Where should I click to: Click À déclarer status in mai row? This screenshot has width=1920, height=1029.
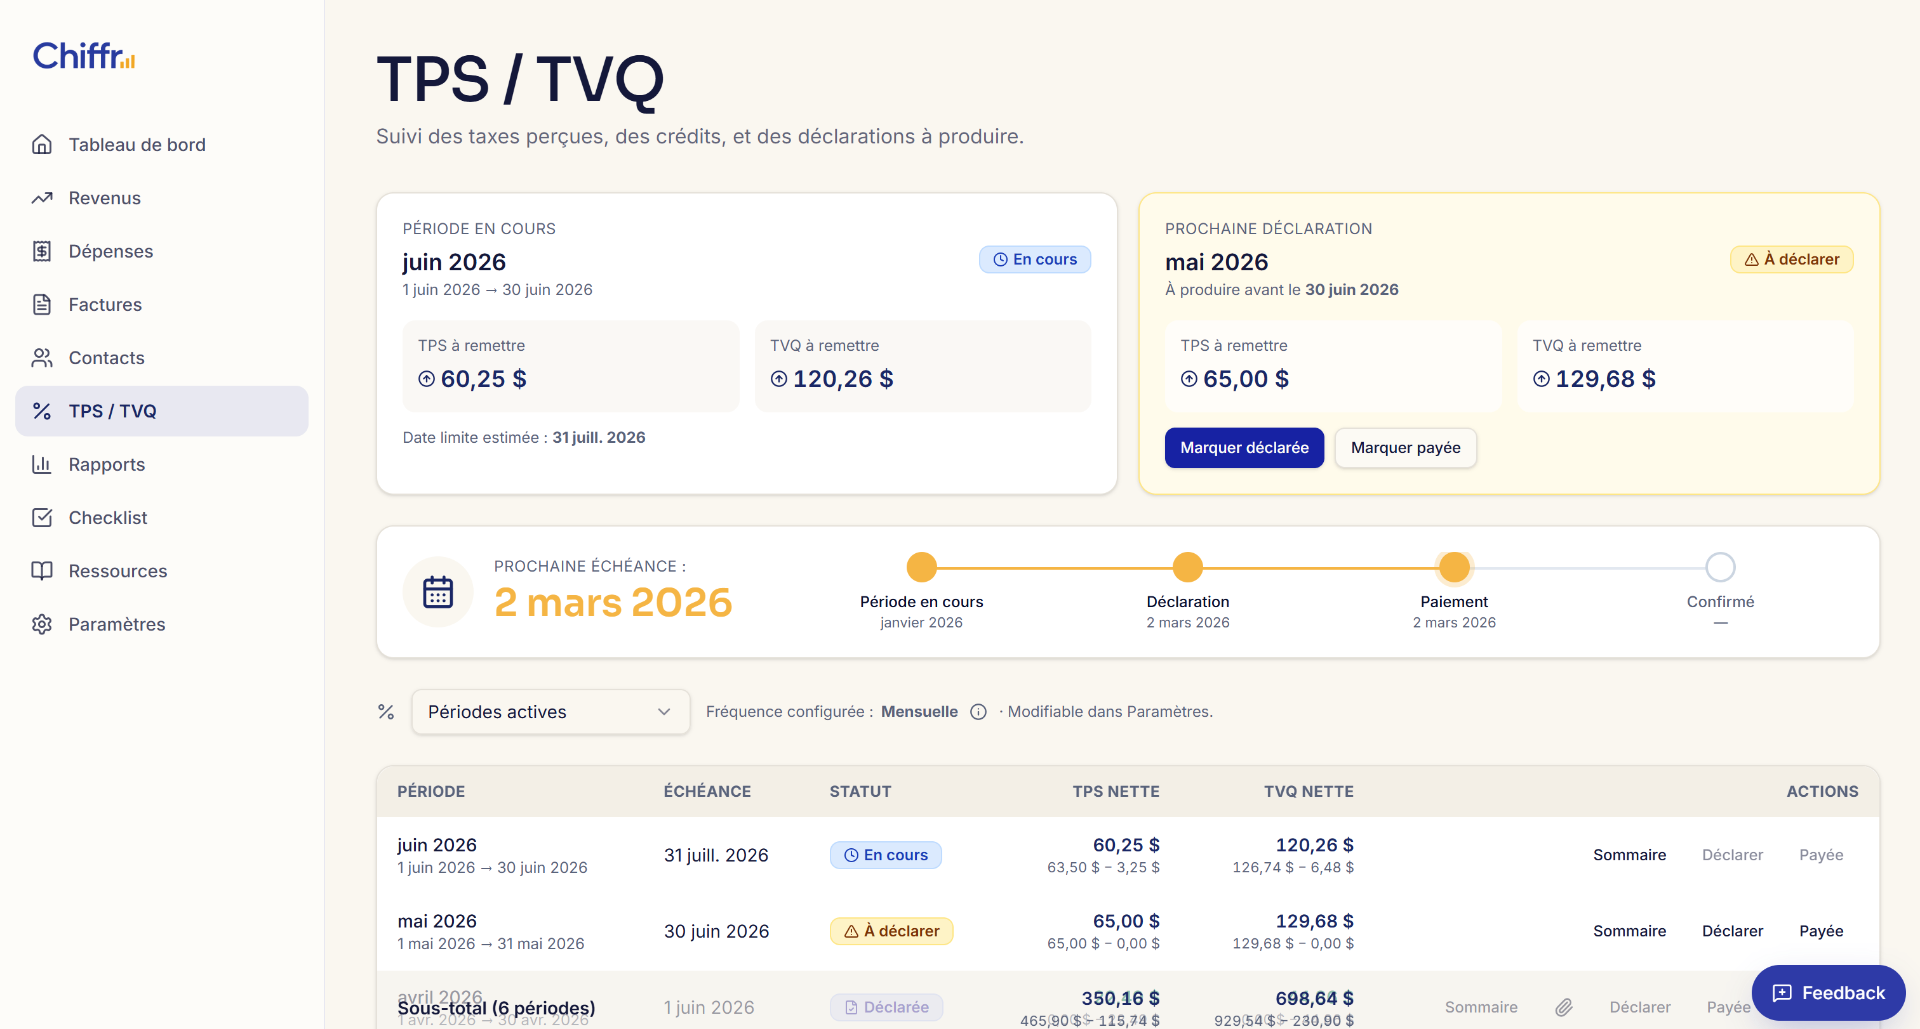(891, 931)
